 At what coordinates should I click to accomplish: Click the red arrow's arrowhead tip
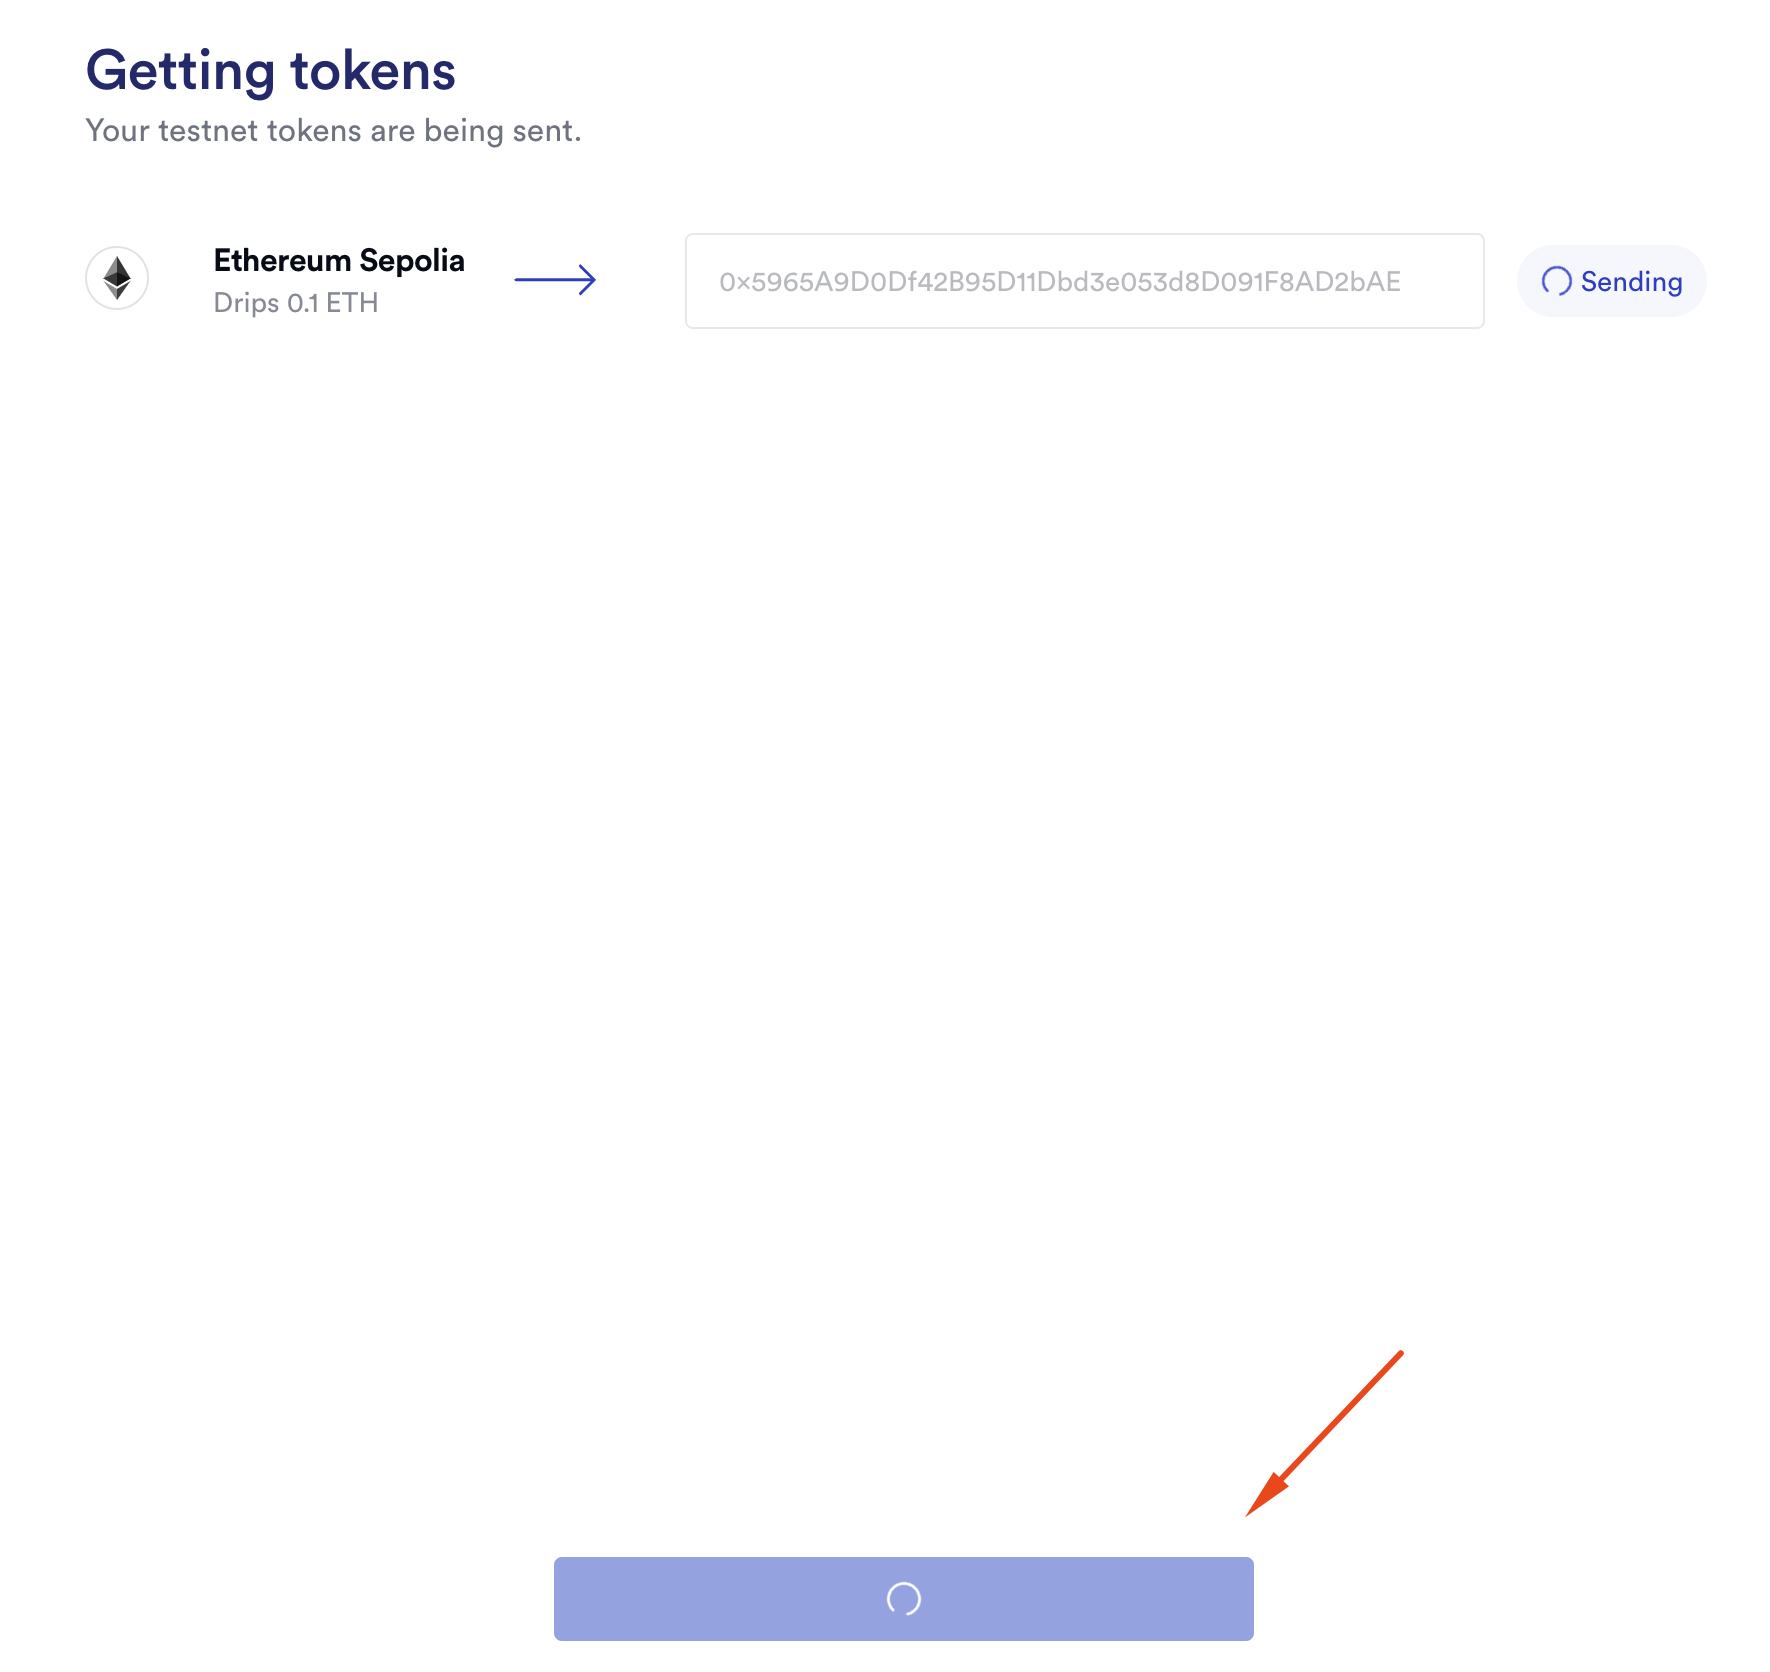pyautogui.click(x=1250, y=1513)
